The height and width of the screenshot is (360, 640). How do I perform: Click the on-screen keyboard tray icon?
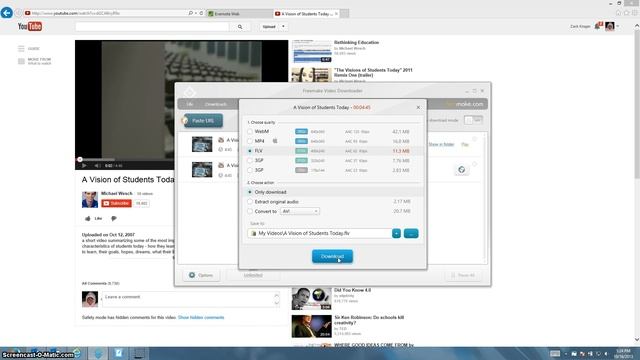[x=555, y=354]
